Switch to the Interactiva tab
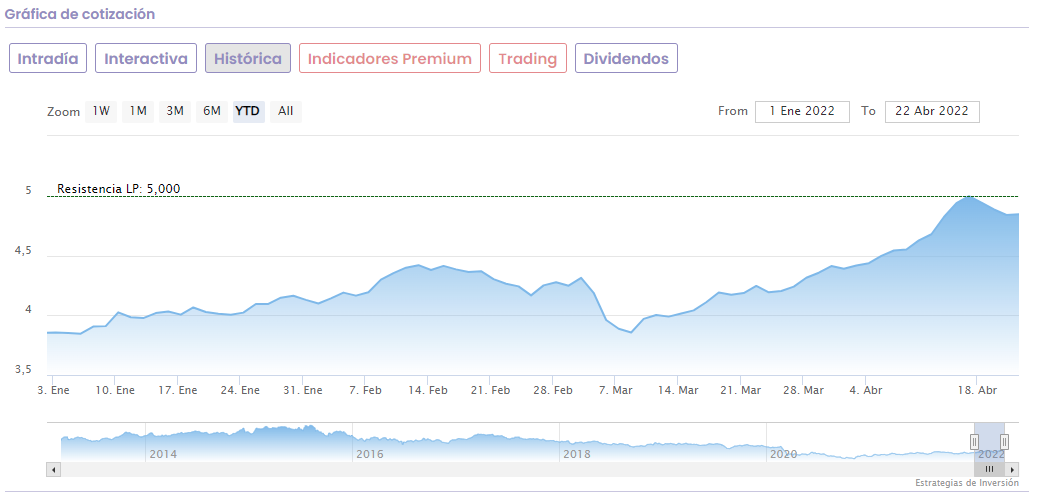Image resolution: width=1038 pixels, height=498 pixels. 146,58
